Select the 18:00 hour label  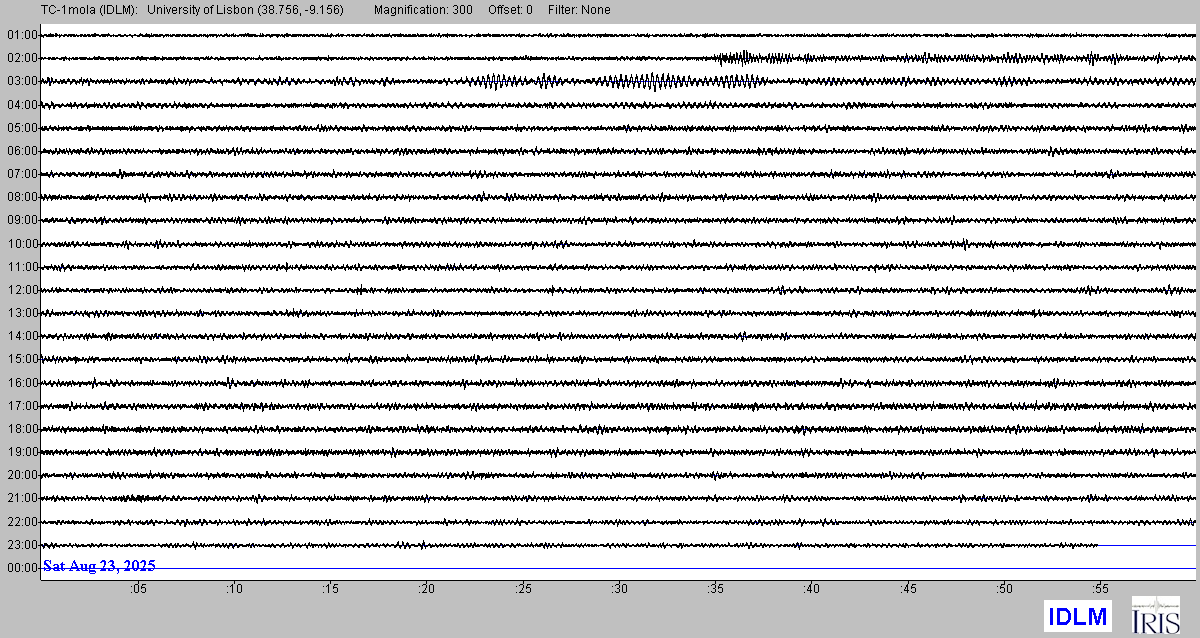point(21,429)
